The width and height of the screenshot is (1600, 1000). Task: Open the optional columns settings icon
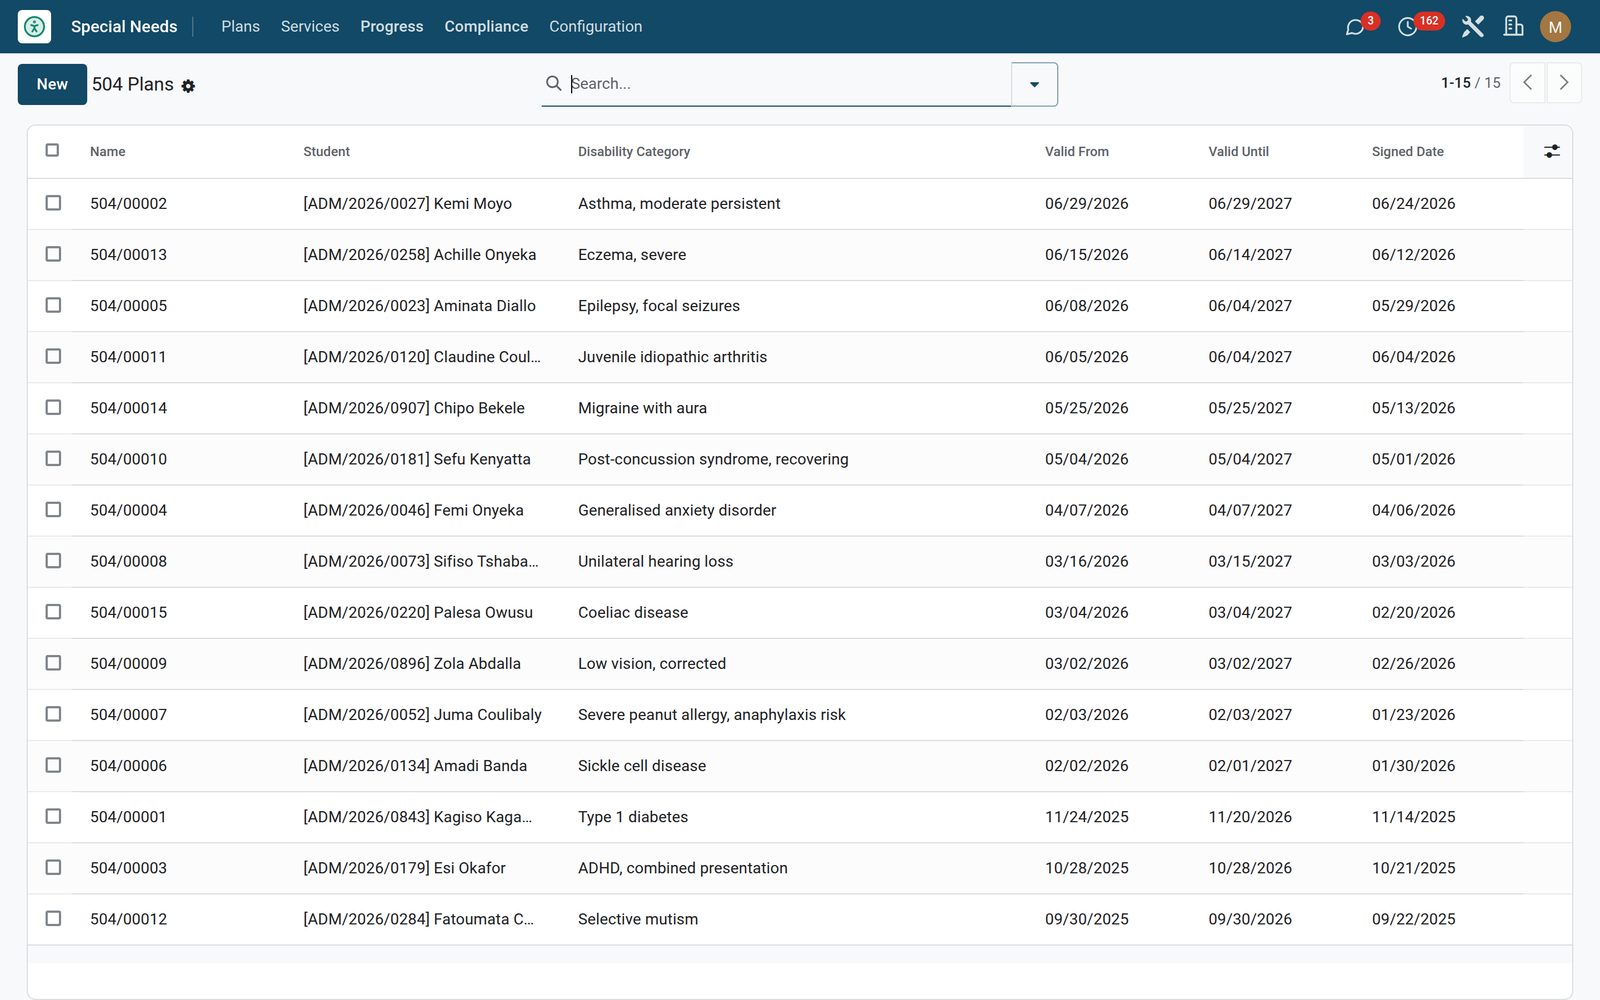[x=1551, y=151]
